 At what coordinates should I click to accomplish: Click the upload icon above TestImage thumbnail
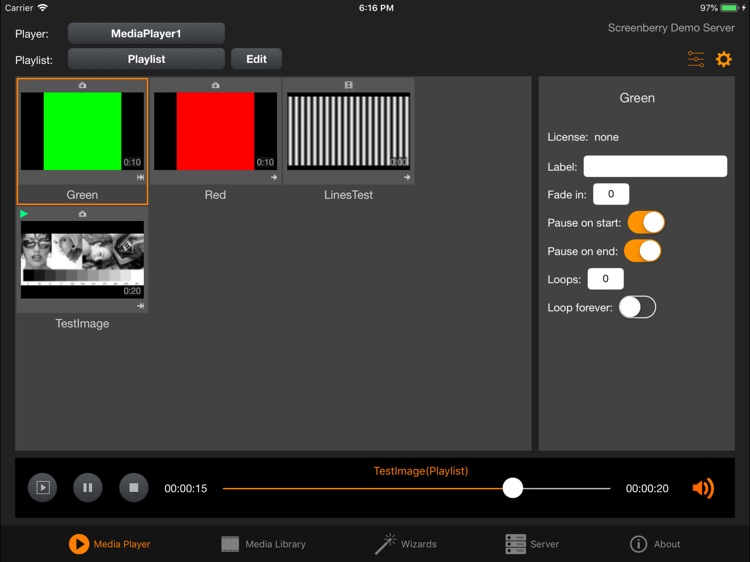click(x=82, y=214)
